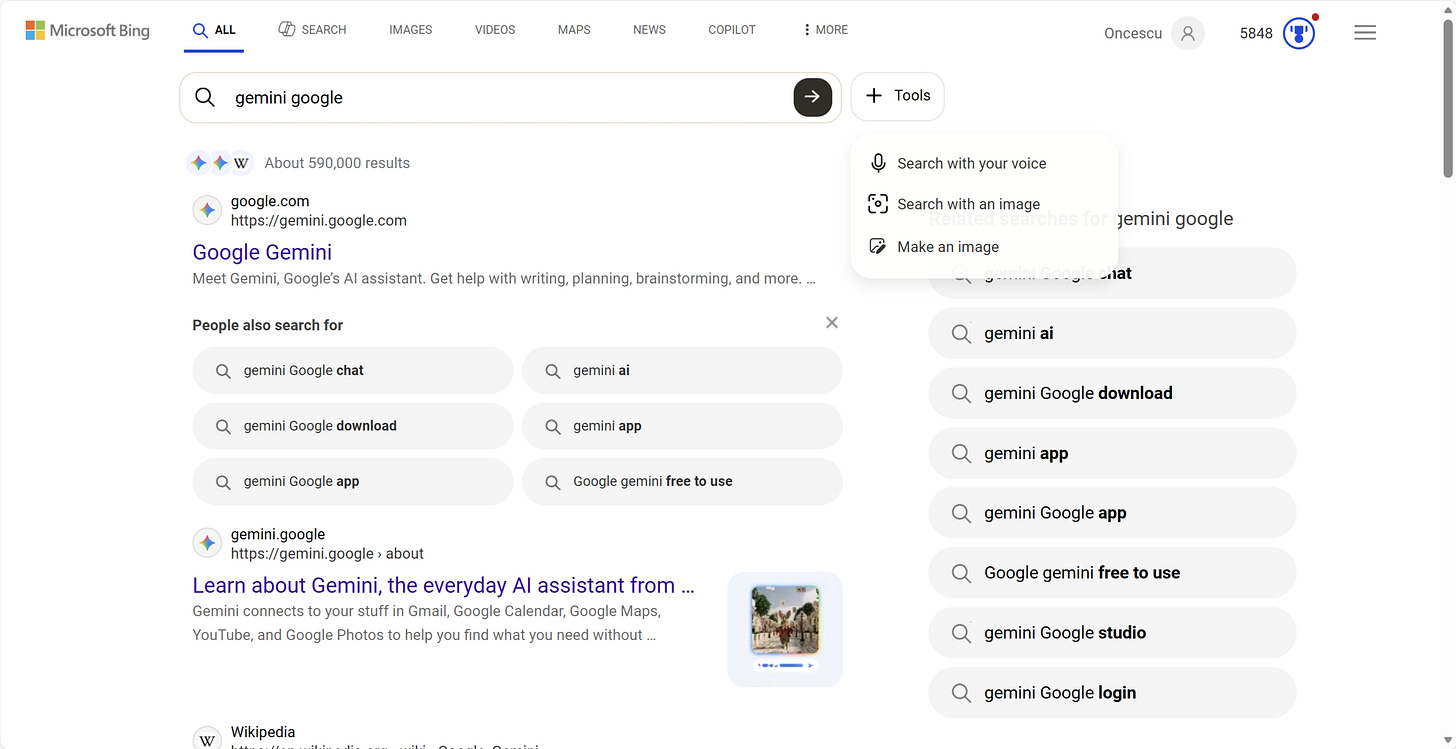Click related search gemini Google download

(x=1112, y=393)
